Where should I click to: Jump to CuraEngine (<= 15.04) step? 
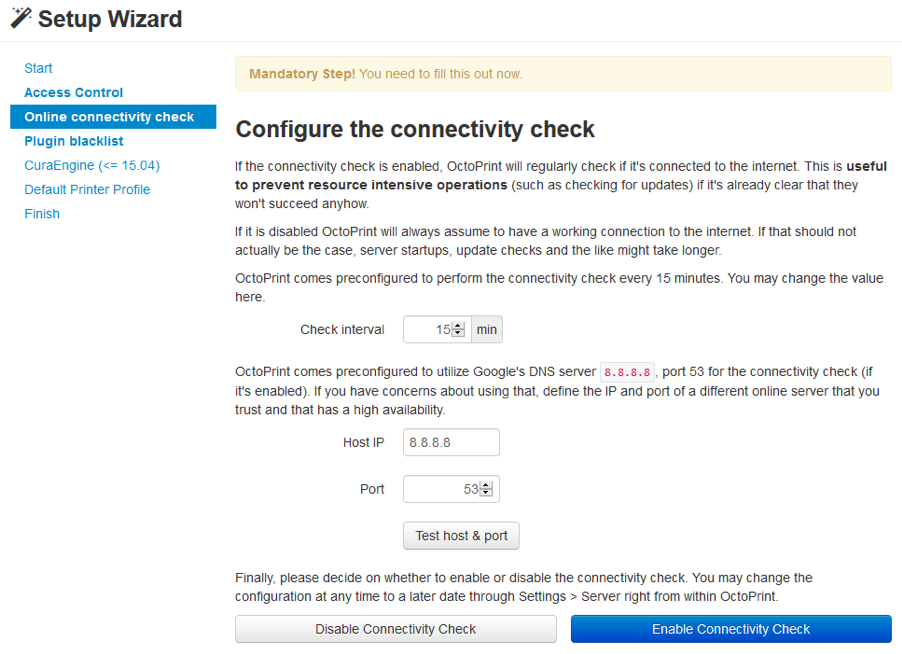(92, 165)
